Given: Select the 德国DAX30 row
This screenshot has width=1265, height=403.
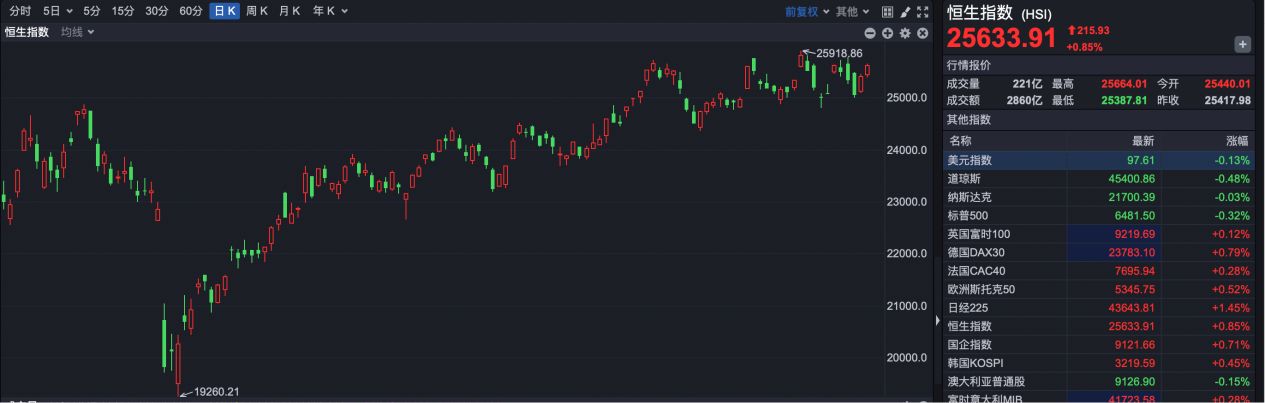Looking at the screenshot, I should point(1099,252).
